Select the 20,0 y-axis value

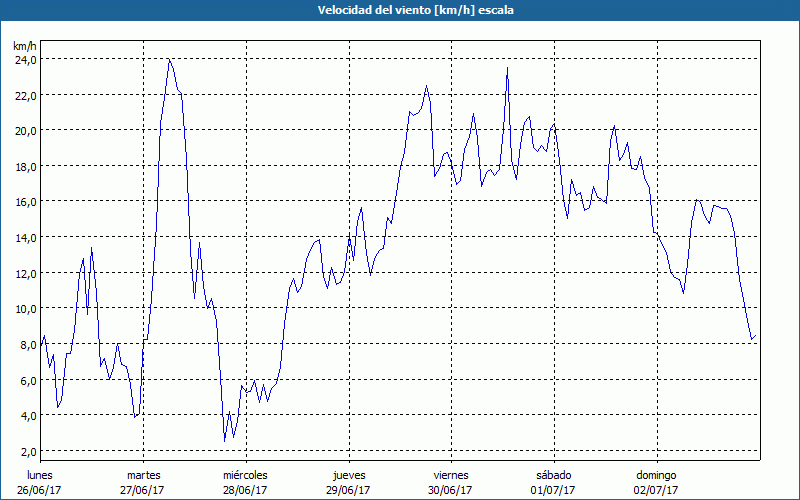(25, 130)
